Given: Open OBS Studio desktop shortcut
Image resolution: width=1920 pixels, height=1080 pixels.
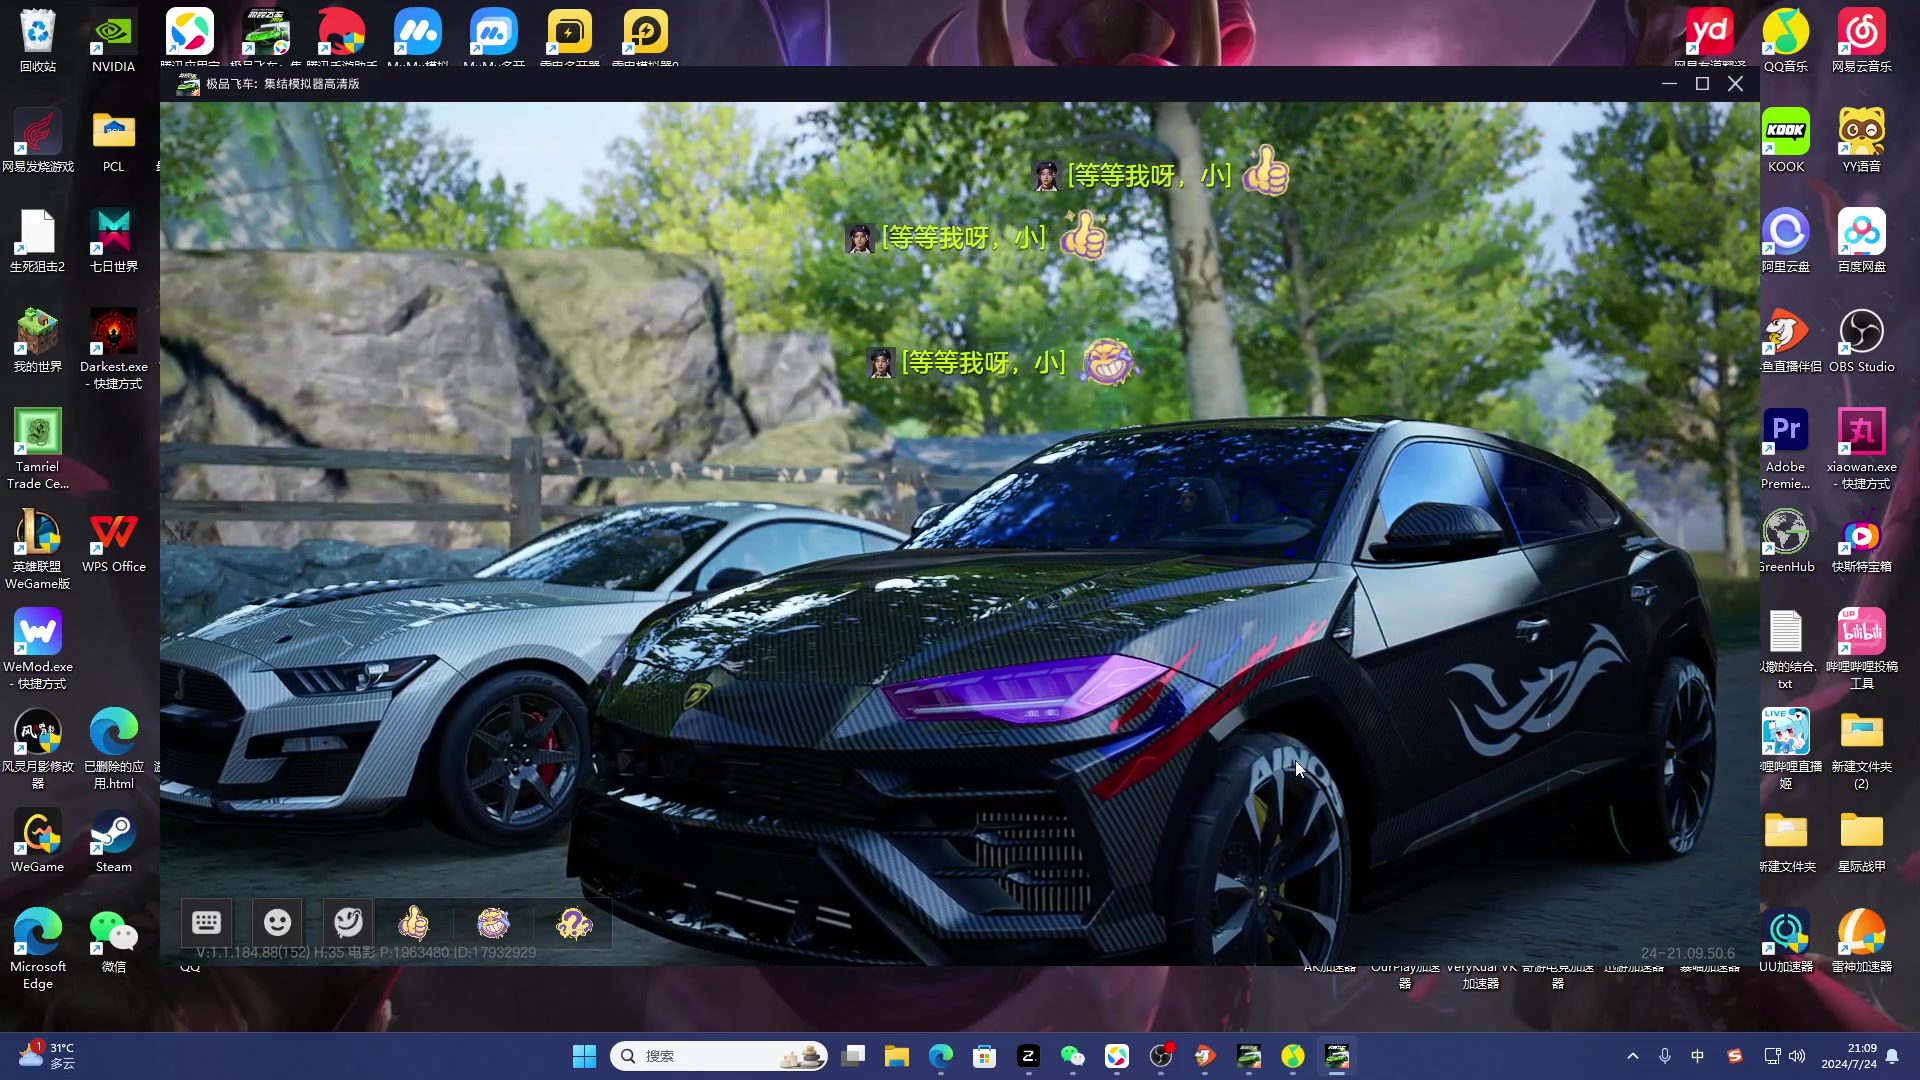Looking at the screenshot, I should click(x=1862, y=341).
